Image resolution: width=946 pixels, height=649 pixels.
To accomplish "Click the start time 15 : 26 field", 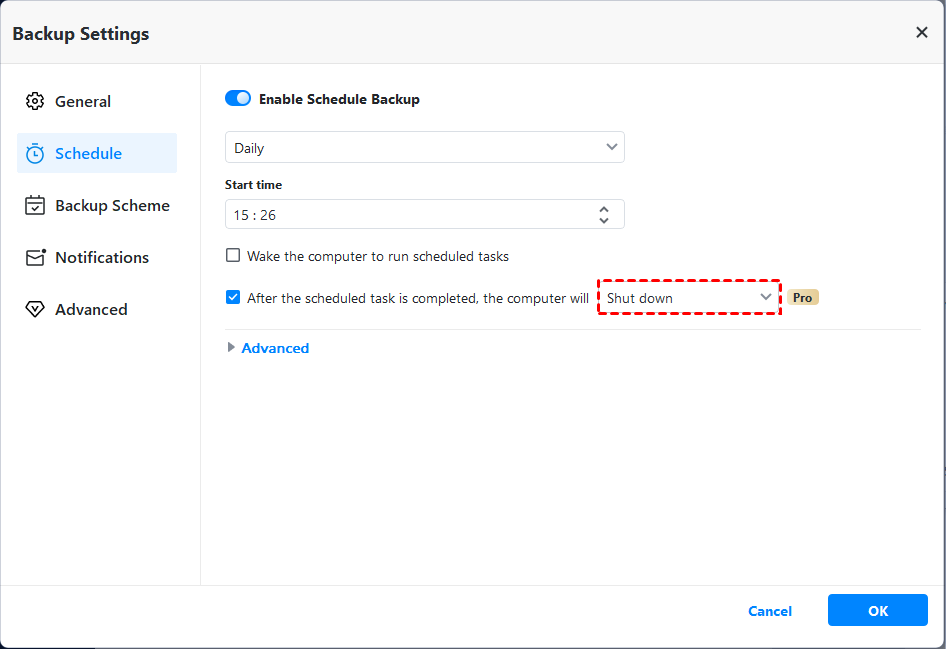I will click(x=400, y=215).
